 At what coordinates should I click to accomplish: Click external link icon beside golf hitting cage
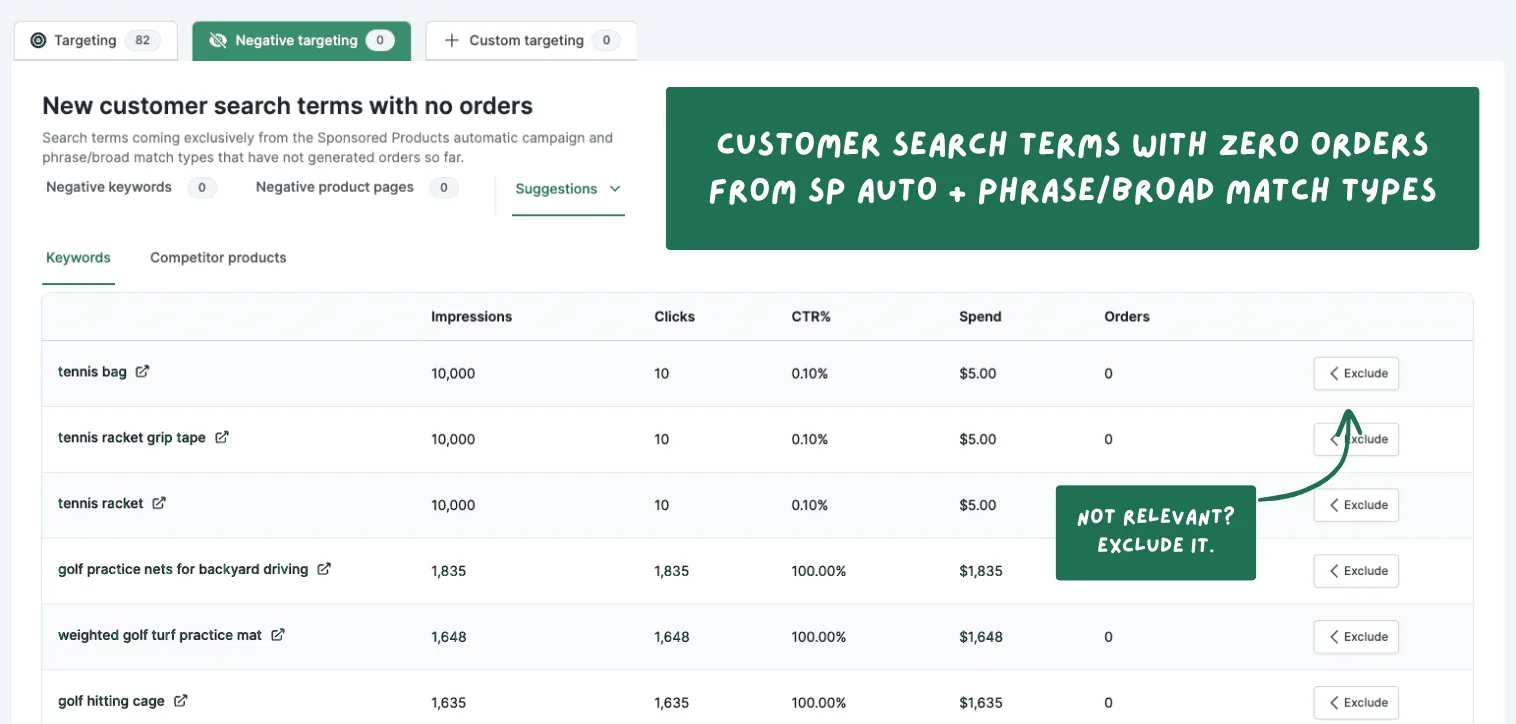181,701
